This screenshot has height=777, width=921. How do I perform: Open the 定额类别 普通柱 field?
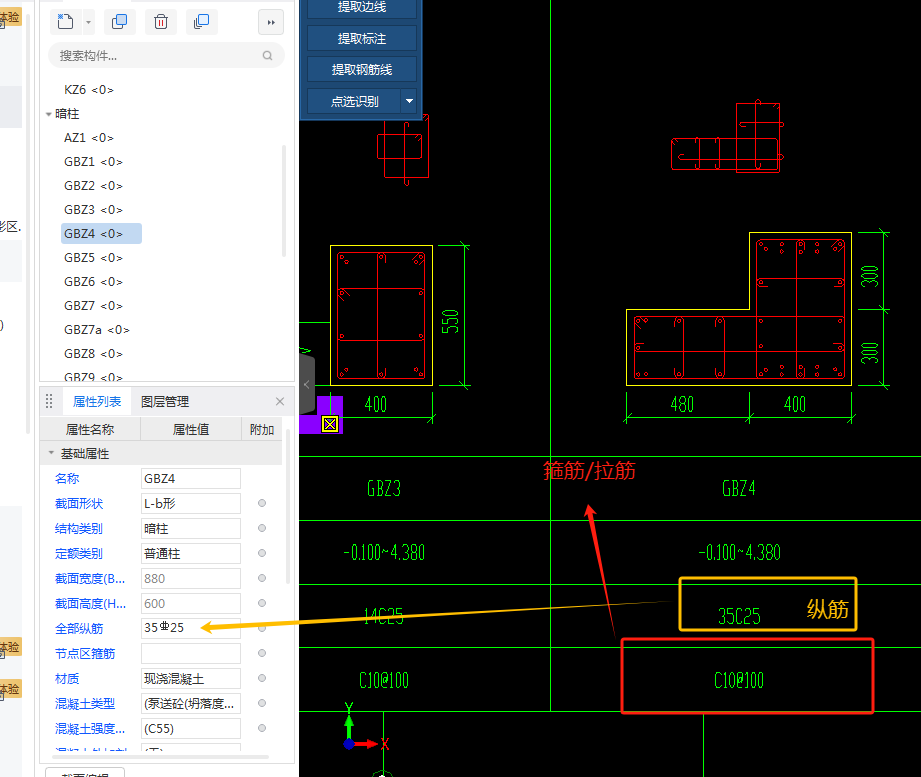191,554
